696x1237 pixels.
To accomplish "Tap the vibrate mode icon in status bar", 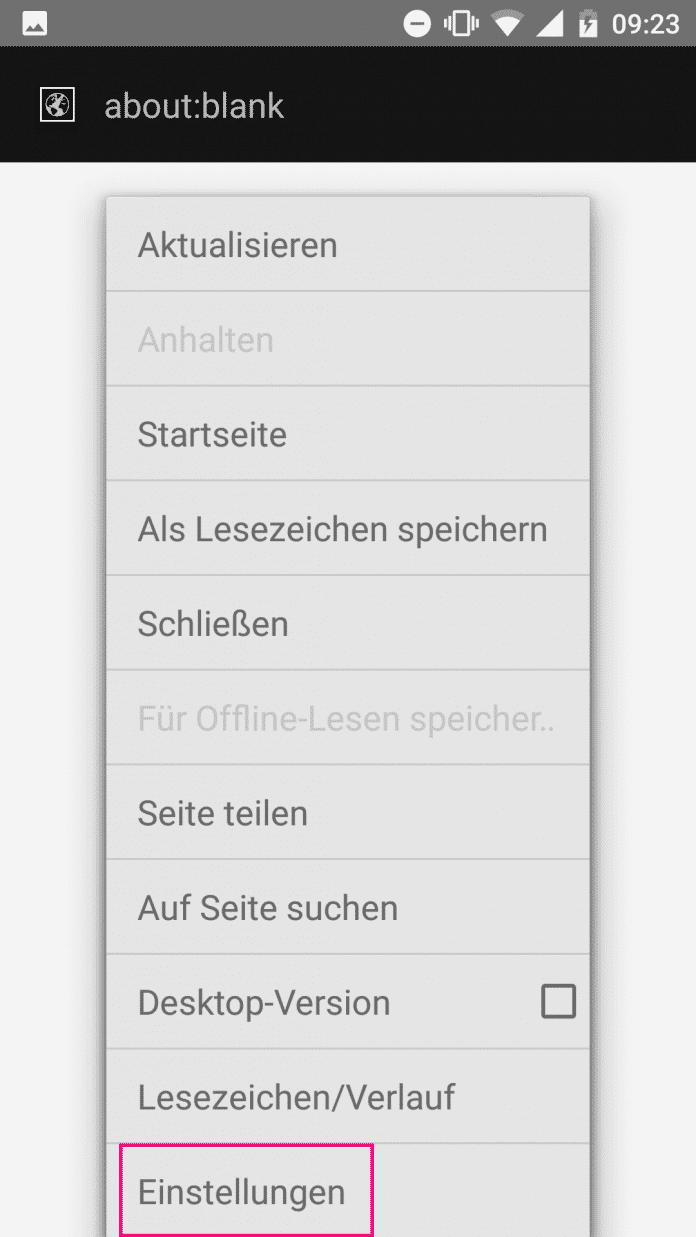I will point(462,24).
